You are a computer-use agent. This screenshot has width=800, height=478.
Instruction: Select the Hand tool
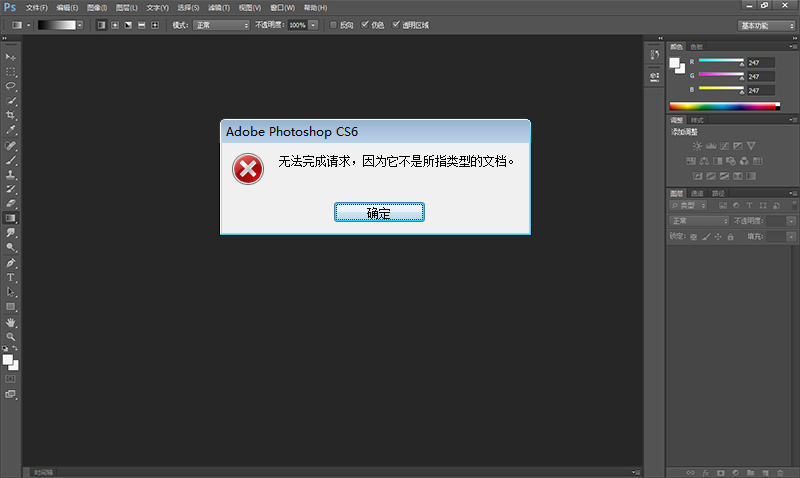tap(10, 323)
